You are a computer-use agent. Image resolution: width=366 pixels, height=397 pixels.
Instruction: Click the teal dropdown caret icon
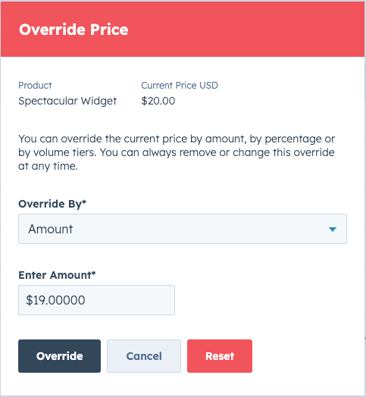[332, 229]
